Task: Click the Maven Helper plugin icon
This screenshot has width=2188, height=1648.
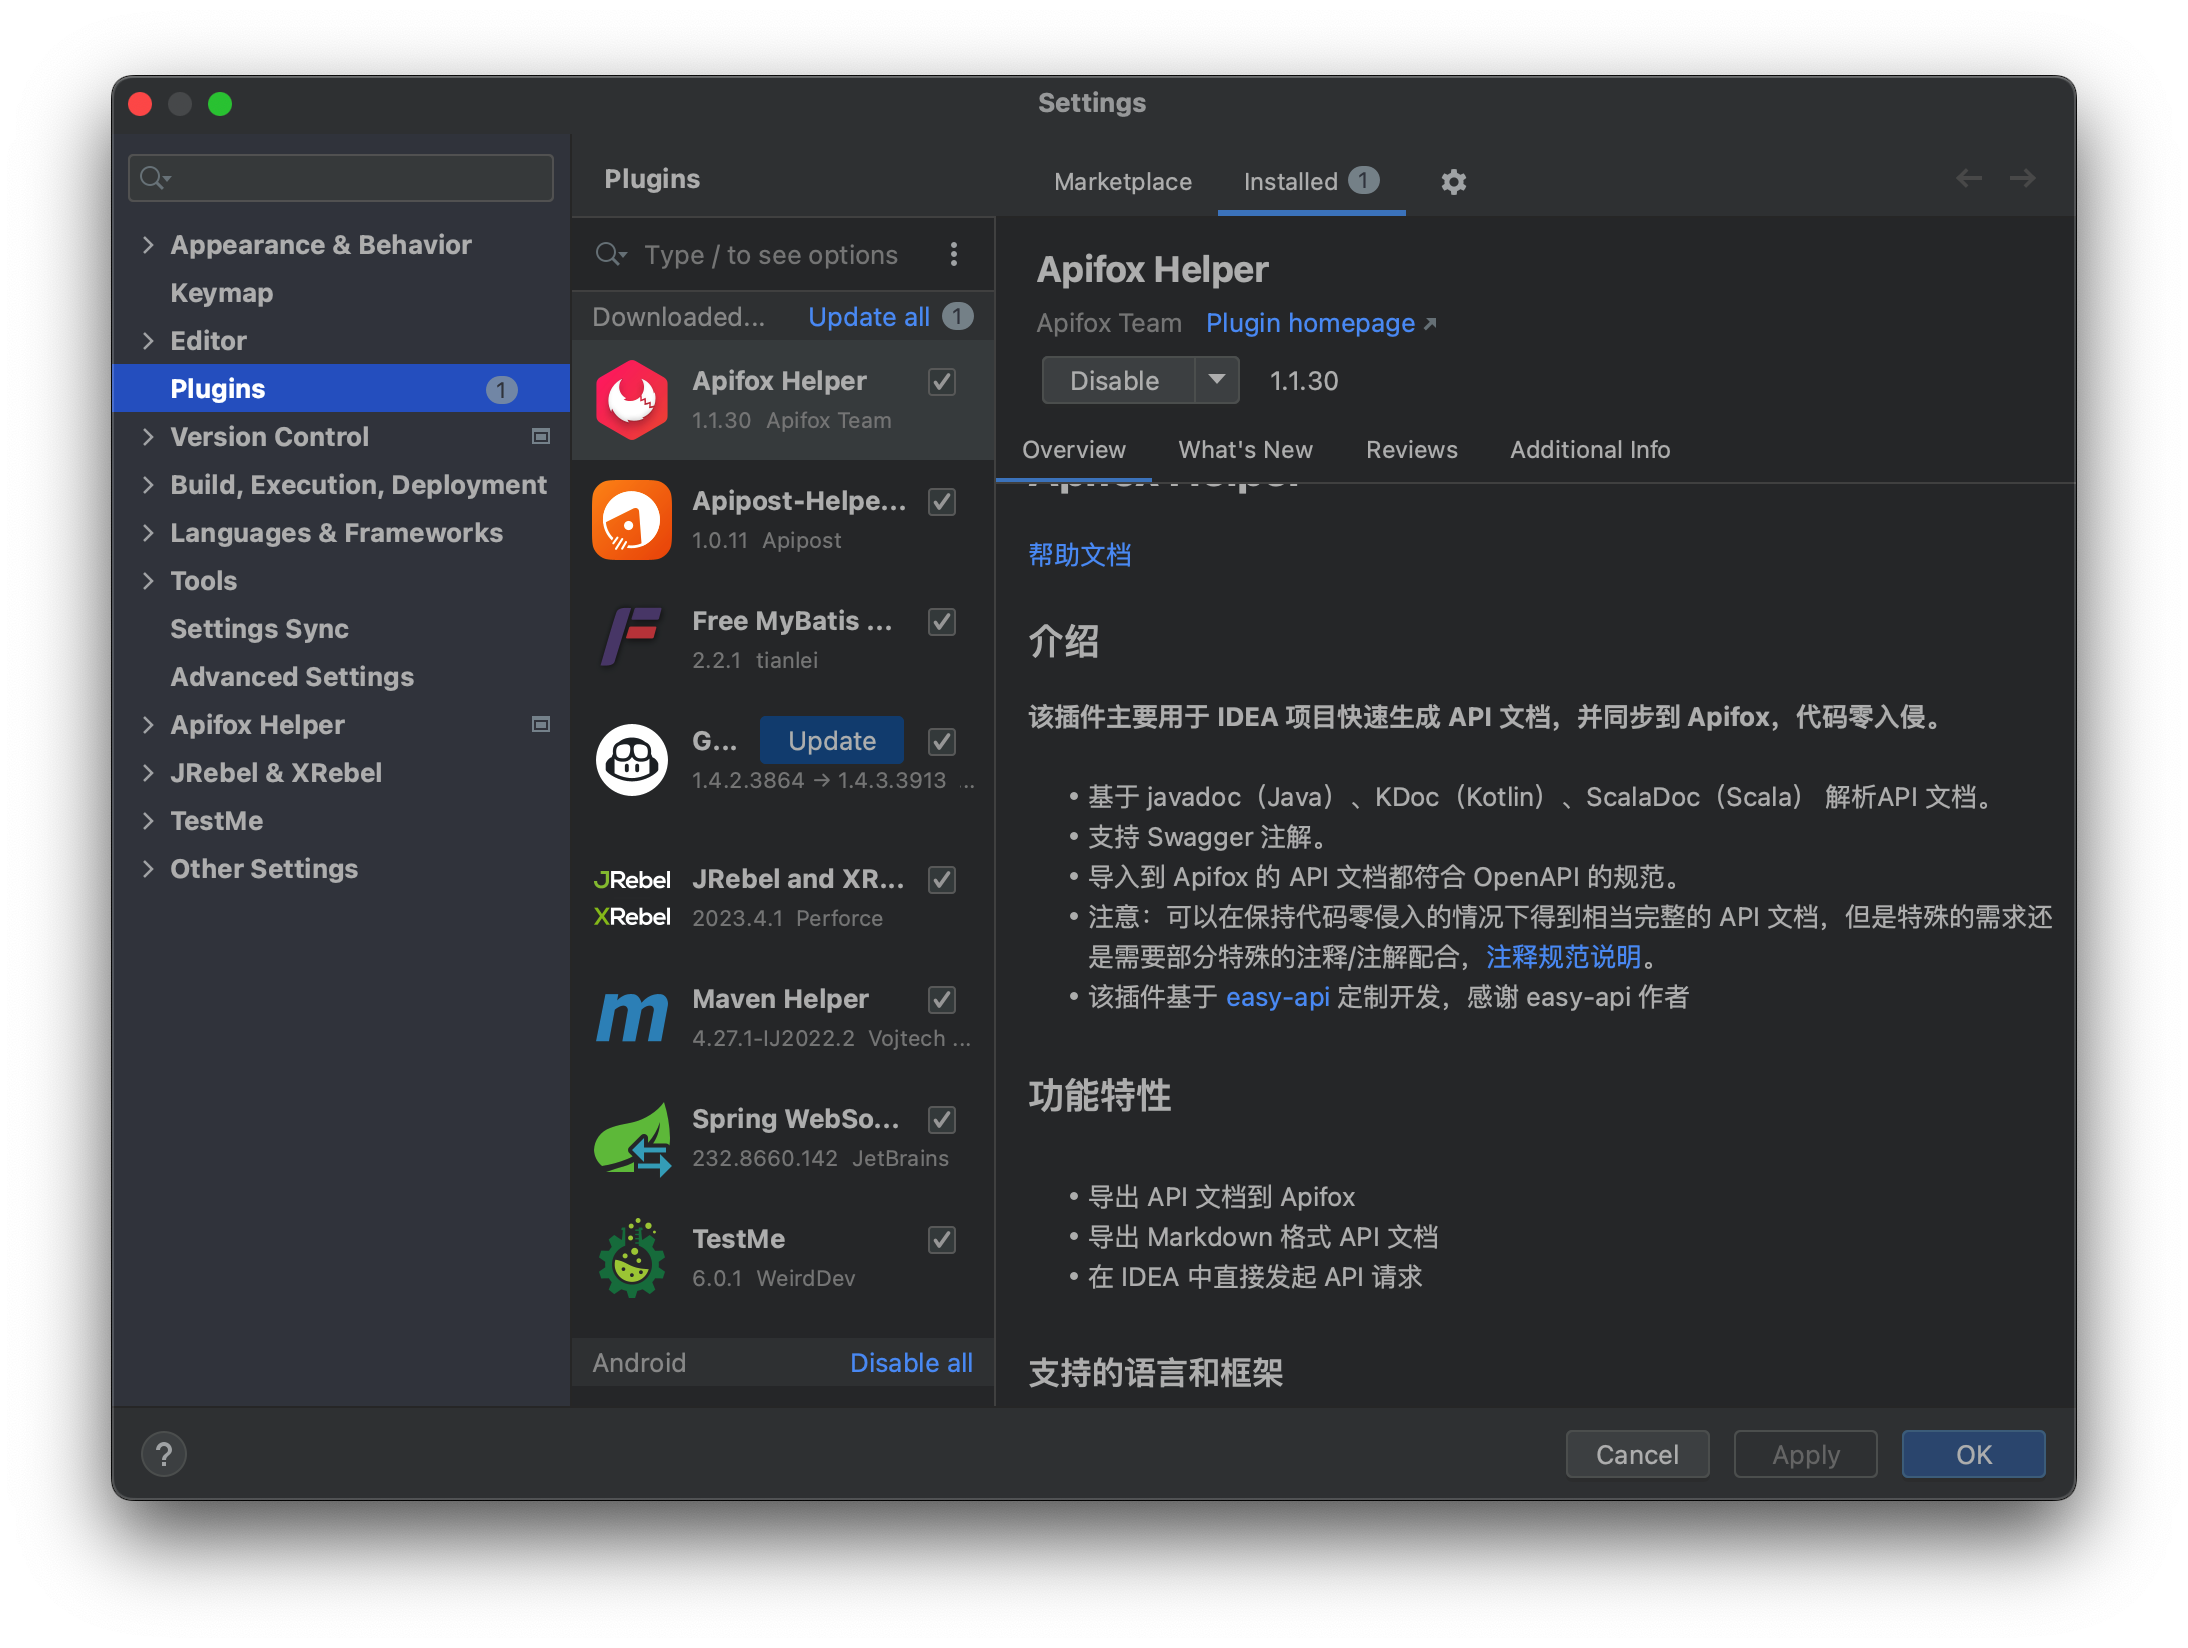Action: [632, 1018]
